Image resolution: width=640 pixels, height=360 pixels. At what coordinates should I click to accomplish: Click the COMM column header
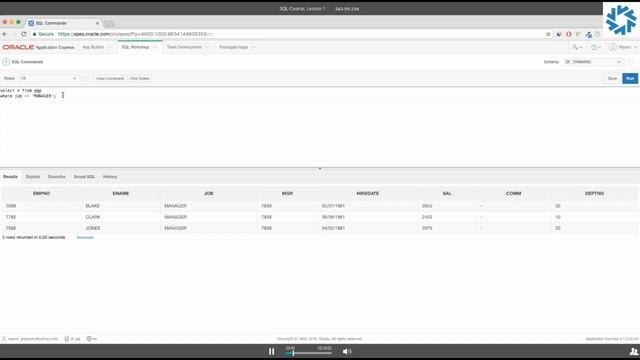[x=513, y=193]
